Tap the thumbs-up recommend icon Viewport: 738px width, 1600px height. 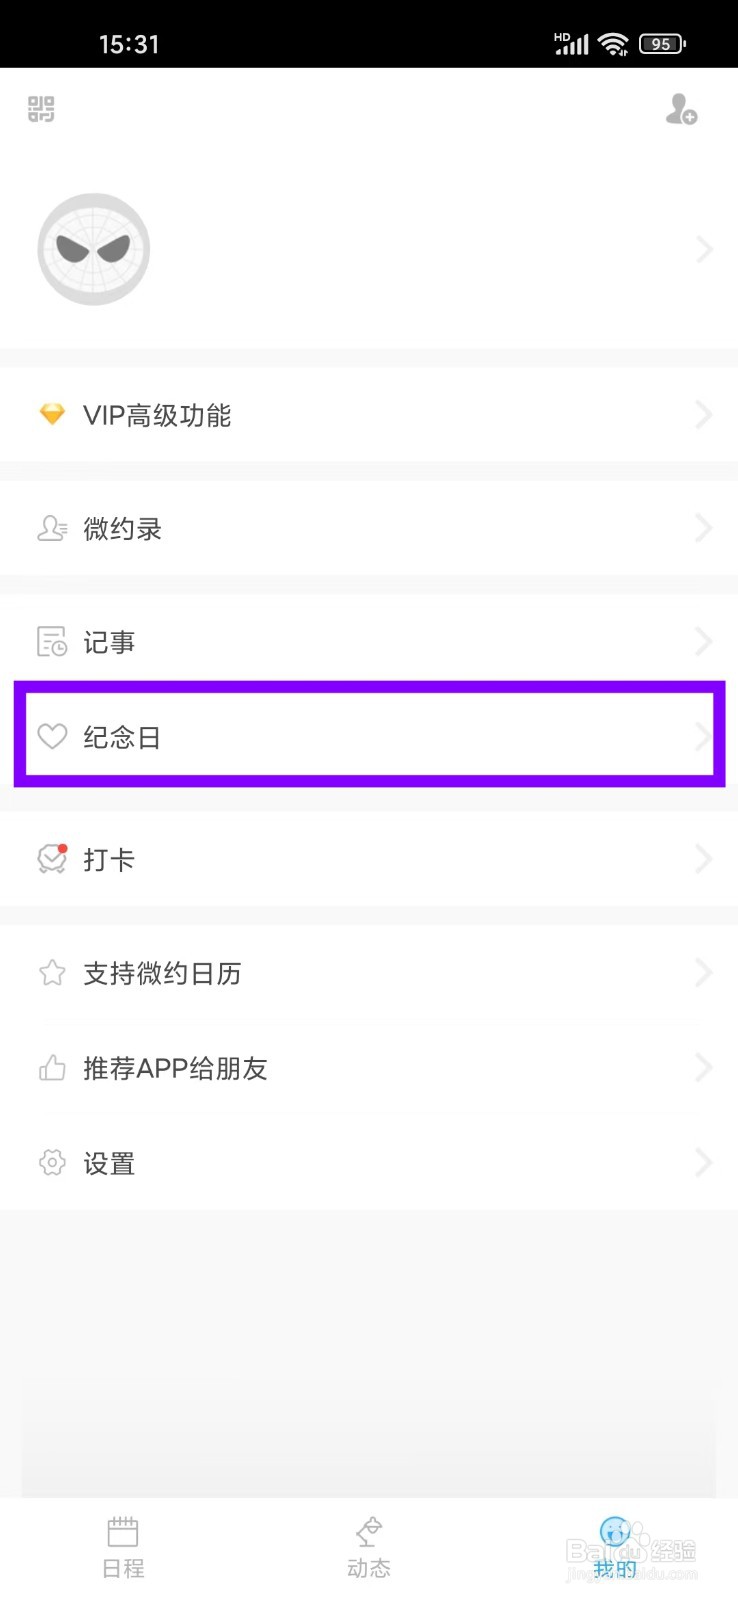pos(52,1067)
